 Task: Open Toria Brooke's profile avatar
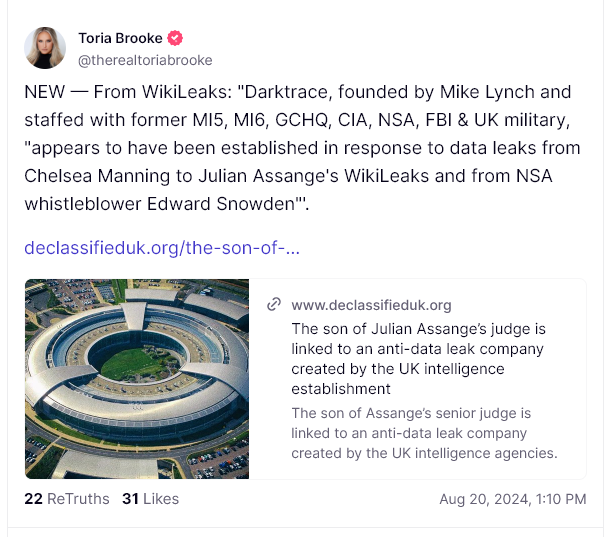click(45, 48)
